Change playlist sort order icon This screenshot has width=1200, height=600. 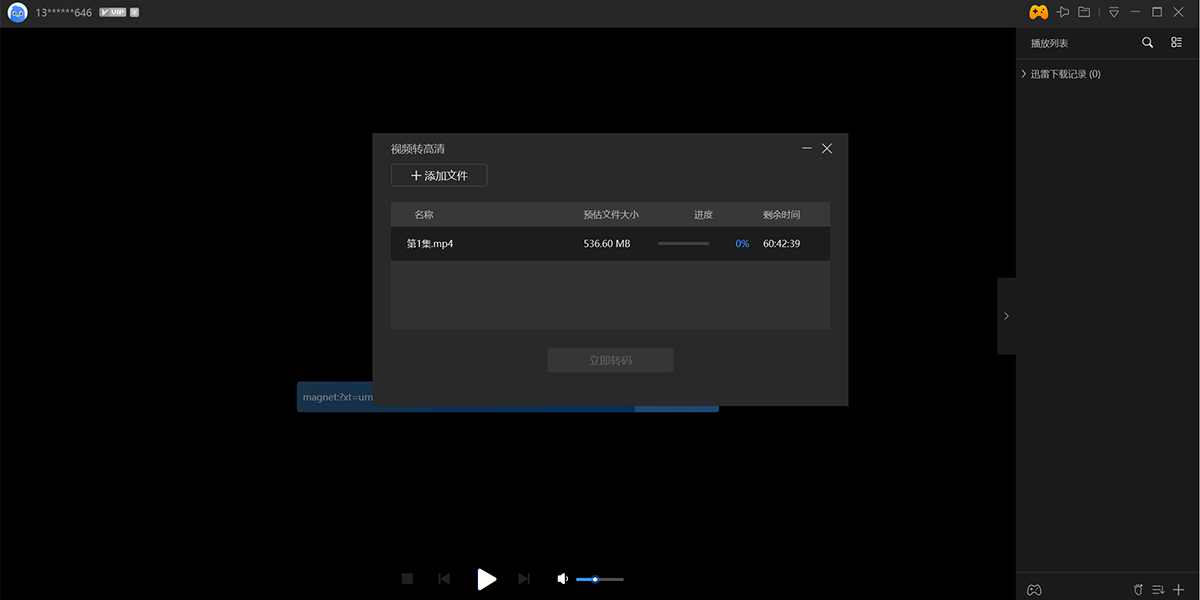(x=1158, y=589)
